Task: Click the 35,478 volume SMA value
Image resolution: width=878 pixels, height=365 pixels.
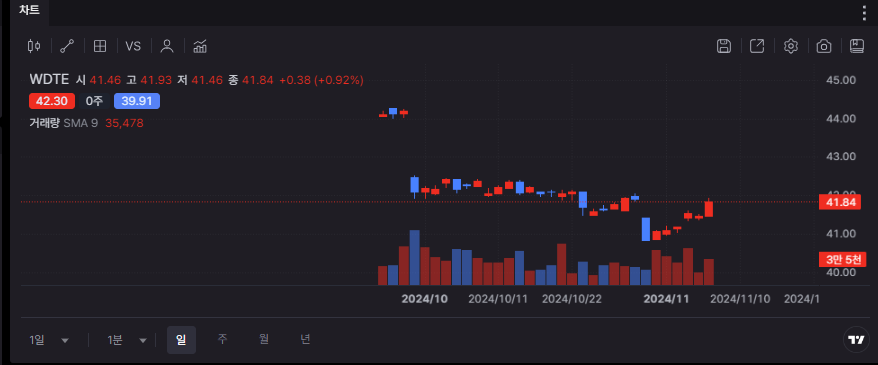Action: (124, 123)
